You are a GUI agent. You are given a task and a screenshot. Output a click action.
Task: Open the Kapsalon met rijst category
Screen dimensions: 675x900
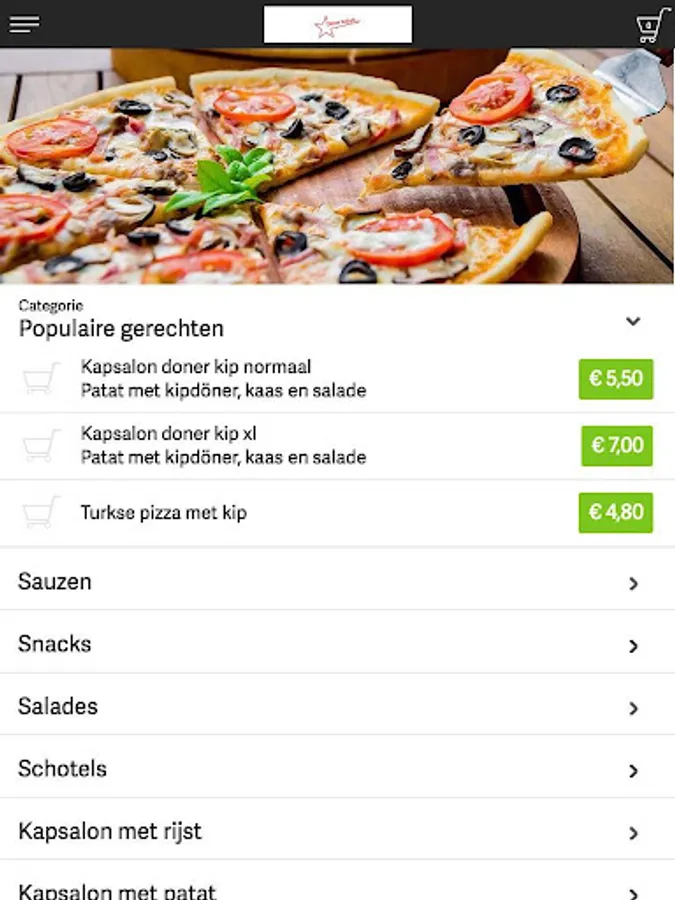[x=110, y=831]
